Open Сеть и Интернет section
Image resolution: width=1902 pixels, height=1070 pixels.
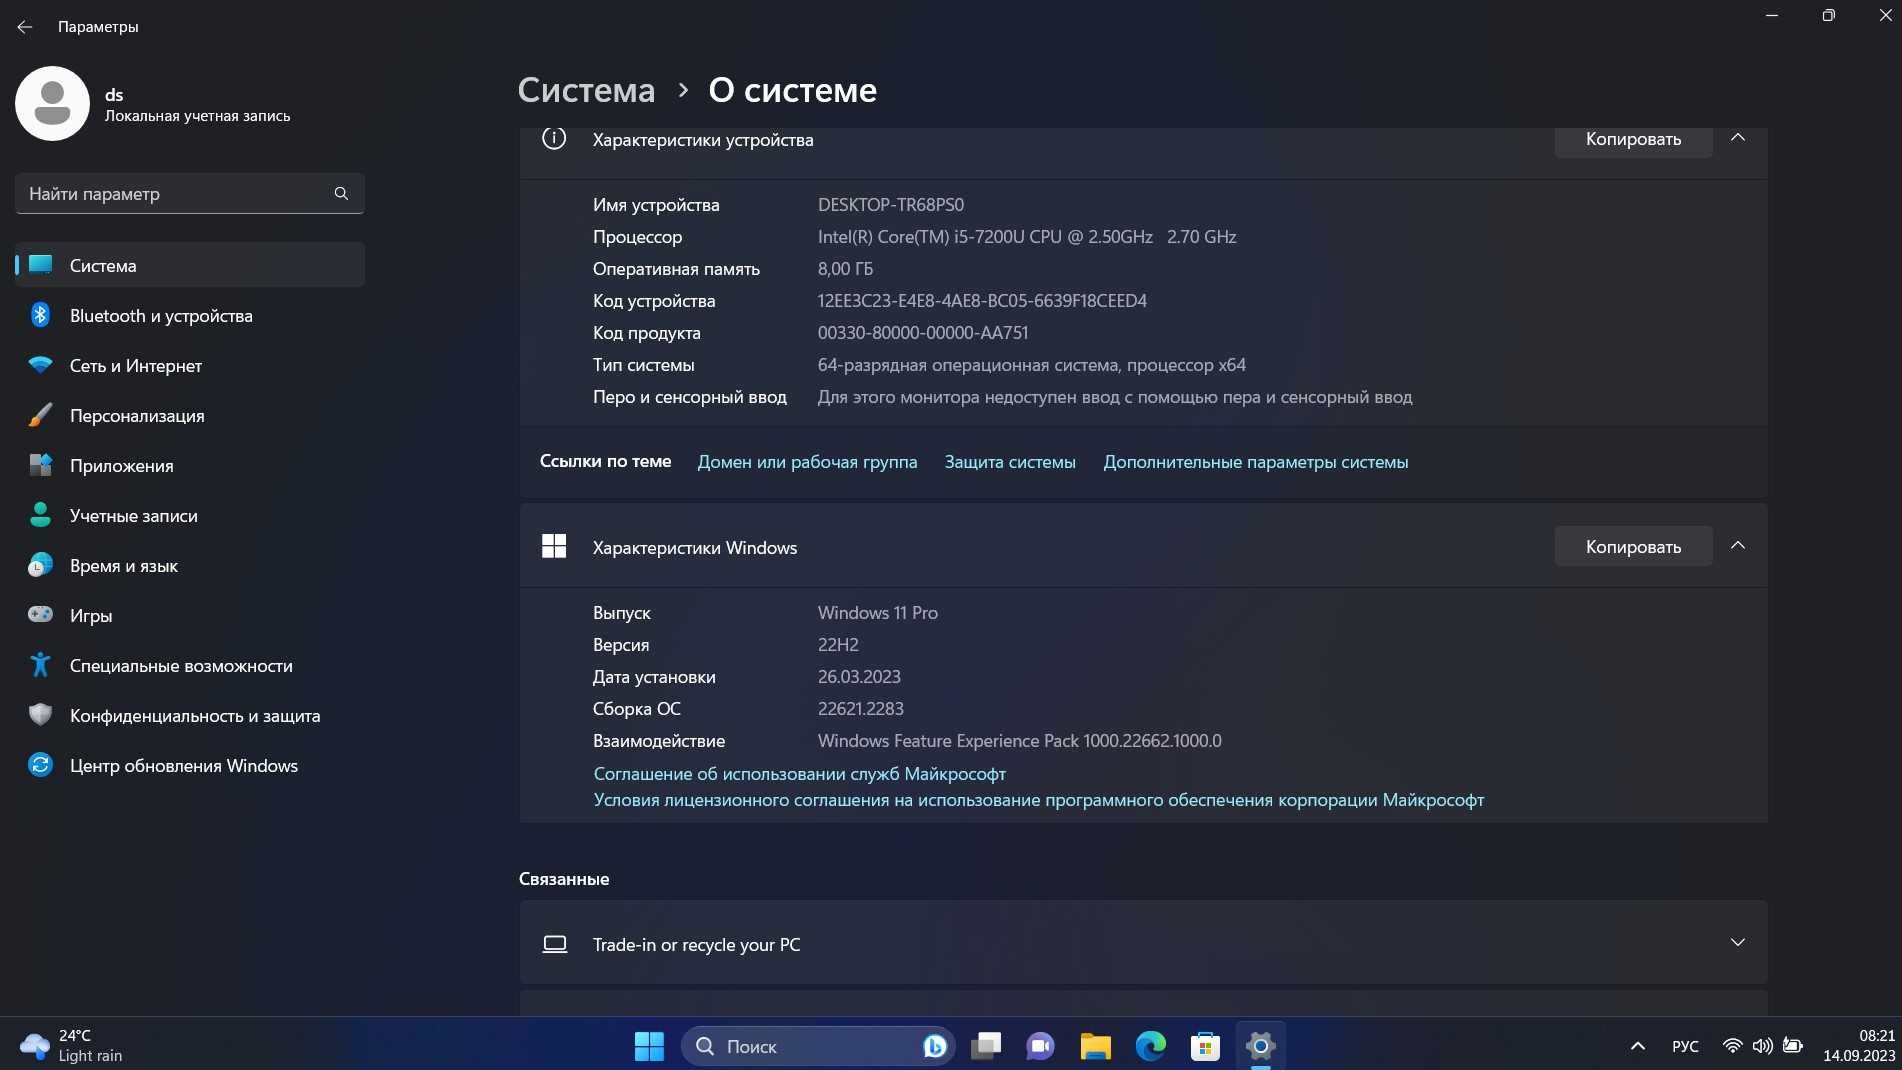click(190, 365)
